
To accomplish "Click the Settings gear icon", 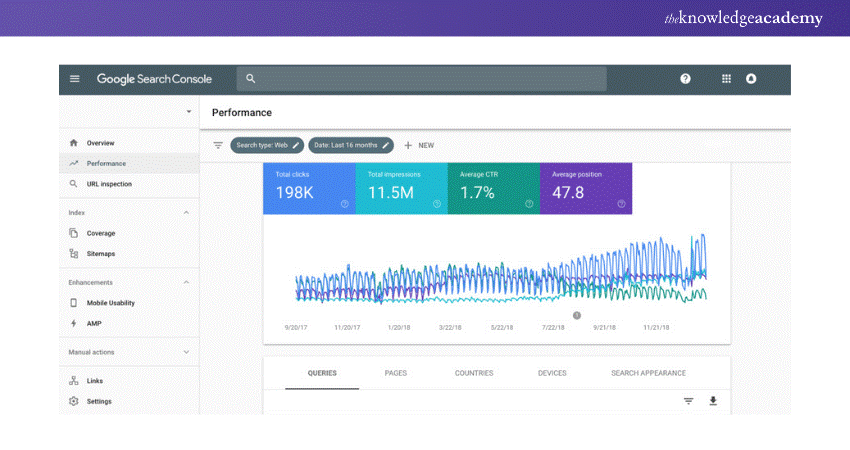I will 74,401.
